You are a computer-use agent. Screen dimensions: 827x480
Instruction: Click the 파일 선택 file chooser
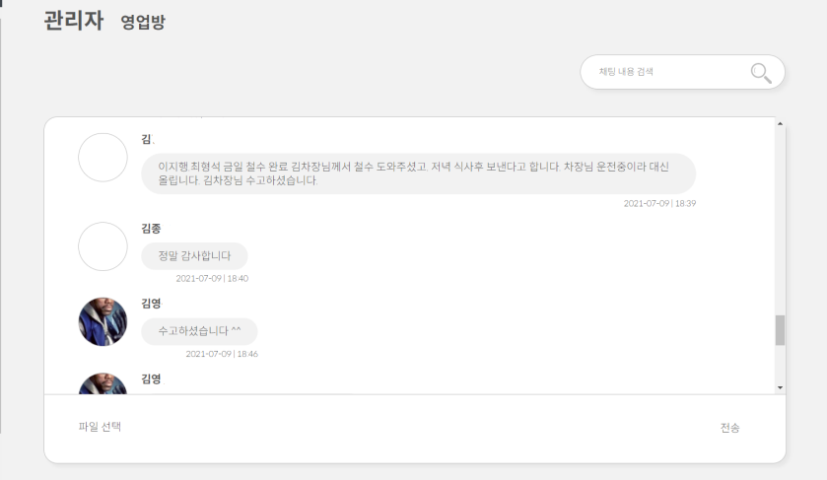pyautogui.click(x=100, y=427)
